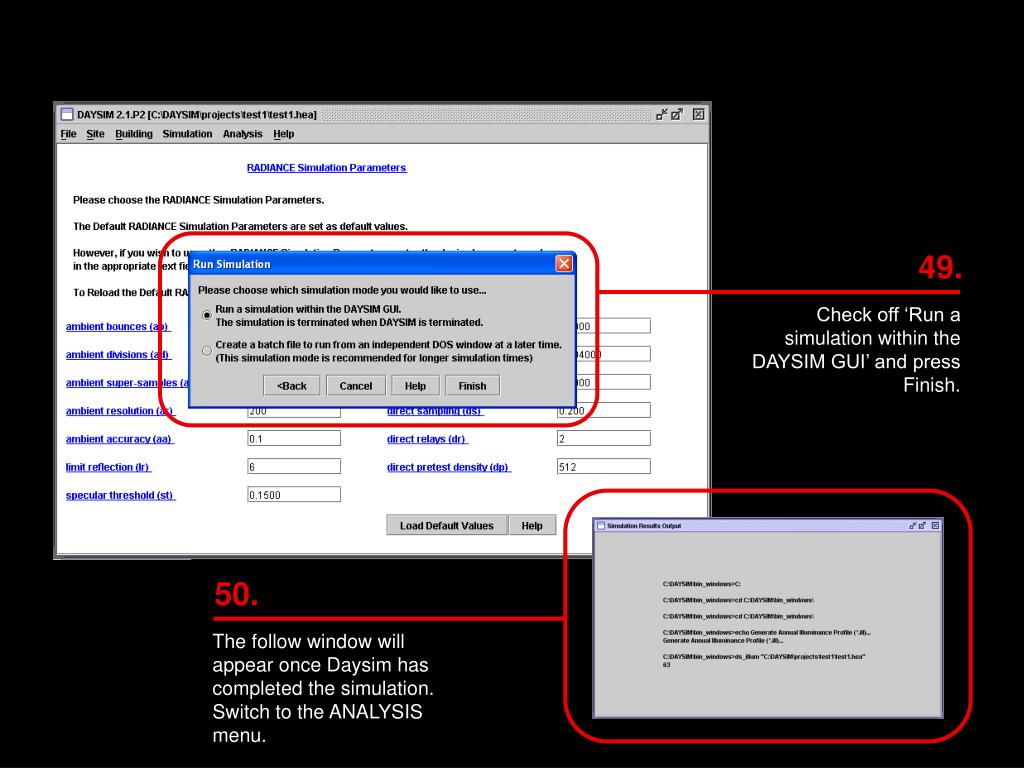Click direct pretest density field showing 512
Screen dimensions: 1024x768
pos(603,466)
